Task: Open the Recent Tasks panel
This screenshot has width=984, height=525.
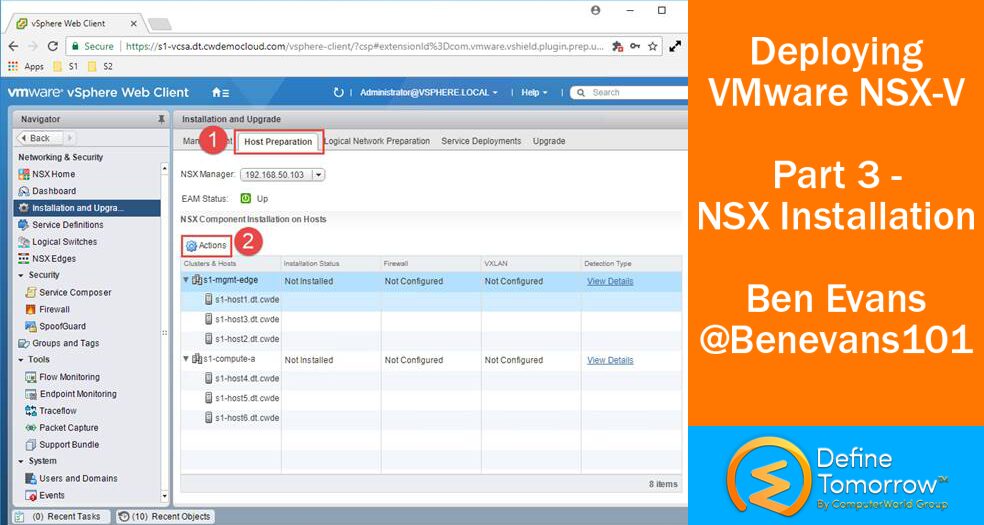Action: click(61, 516)
